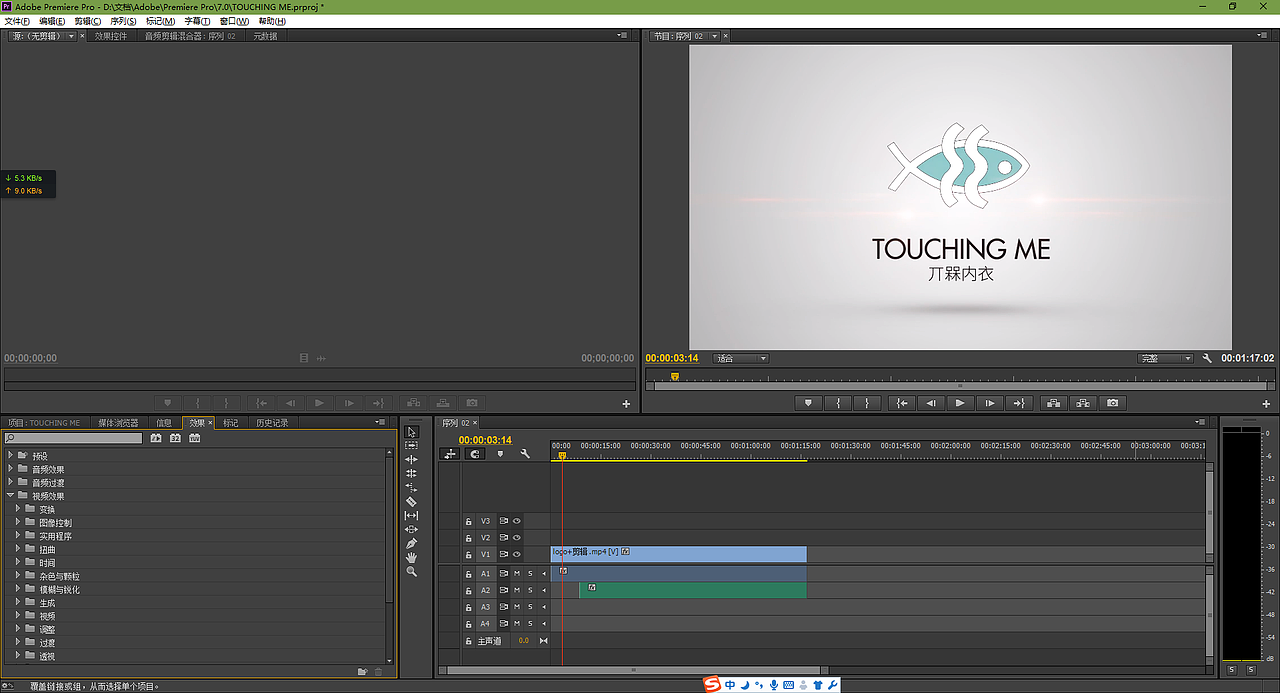This screenshot has width=1280, height=693.
Task: Expand the 模糊与锐化 subfolder
Action: click(18, 589)
